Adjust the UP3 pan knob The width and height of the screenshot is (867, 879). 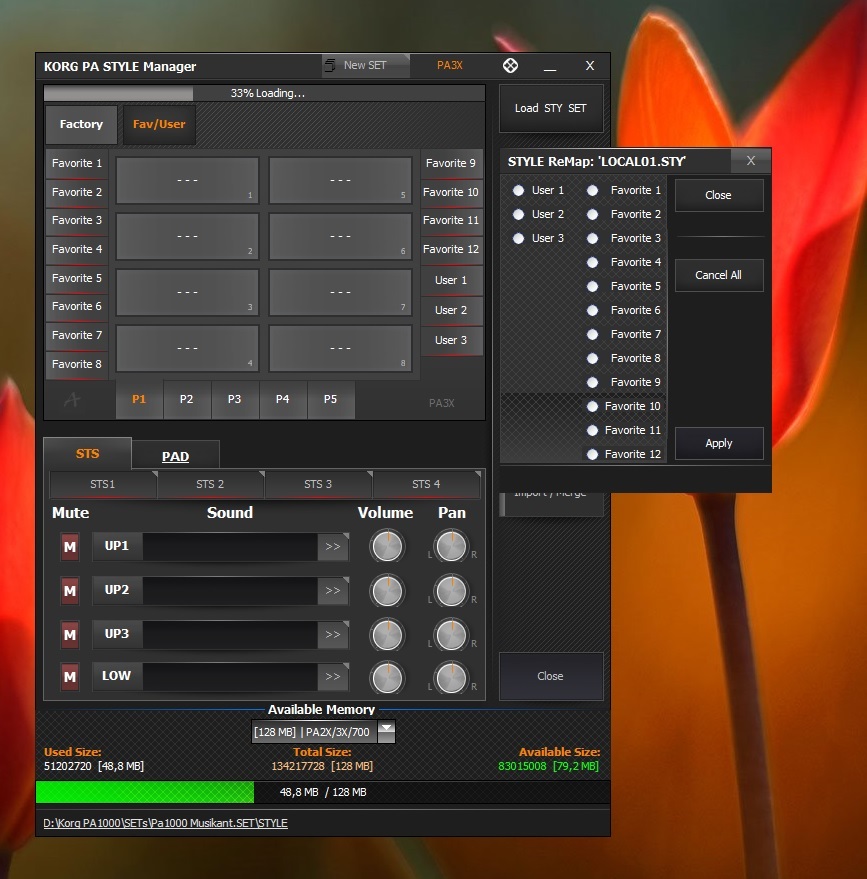click(451, 635)
